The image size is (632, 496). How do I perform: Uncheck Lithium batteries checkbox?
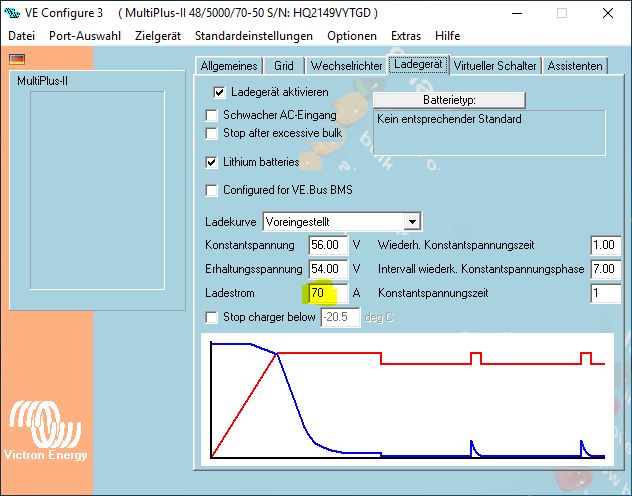pos(211,162)
